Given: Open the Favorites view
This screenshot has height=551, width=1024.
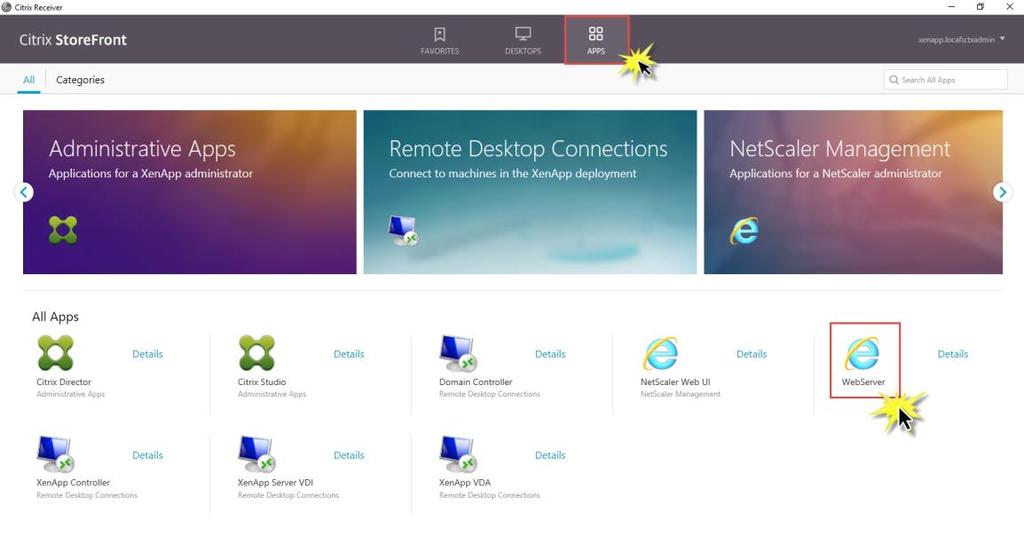Looking at the screenshot, I should click(440, 40).
